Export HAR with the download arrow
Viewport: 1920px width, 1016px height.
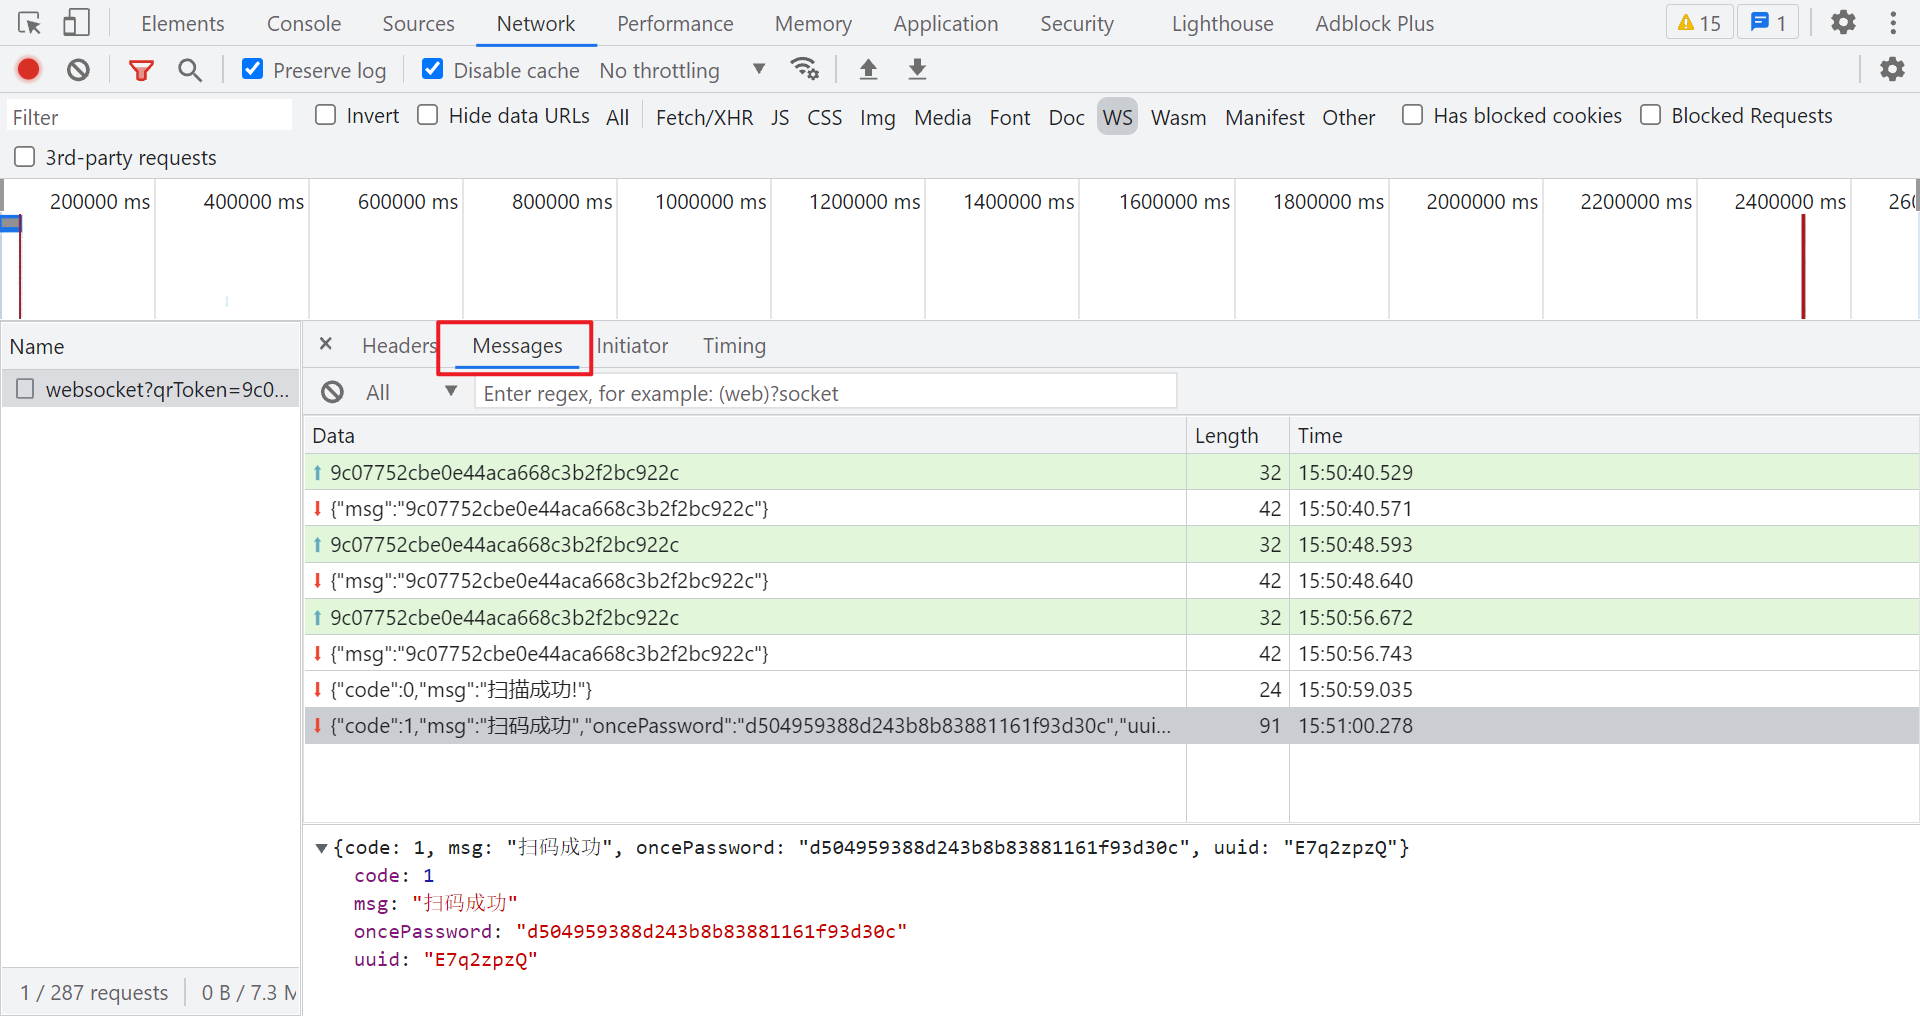click(917, 69)
